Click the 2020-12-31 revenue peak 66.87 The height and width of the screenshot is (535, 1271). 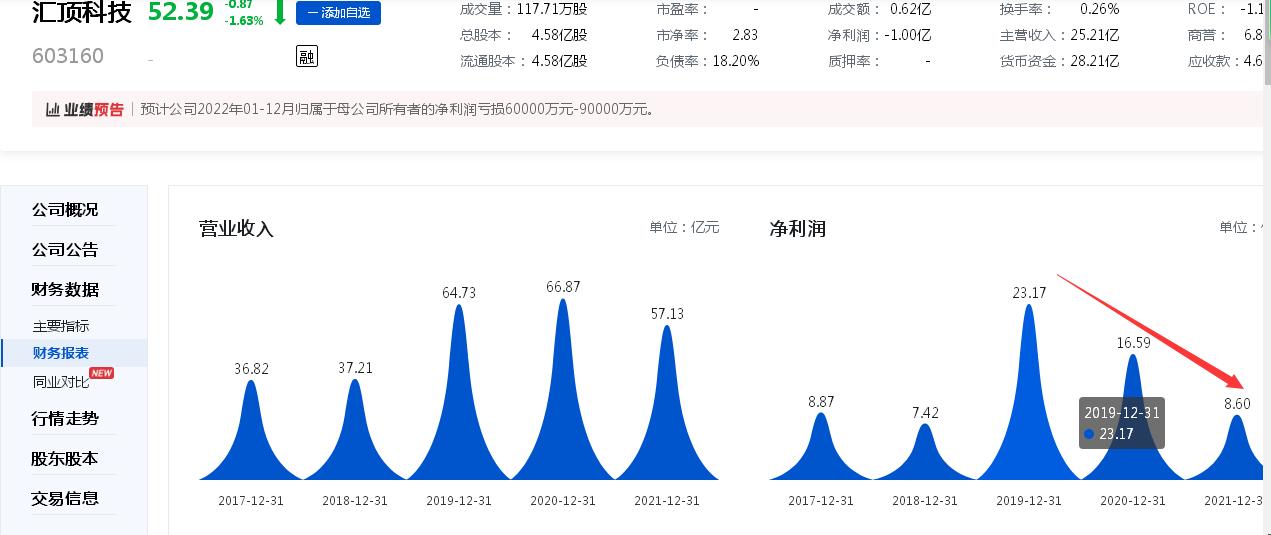[x=563, y=390]
